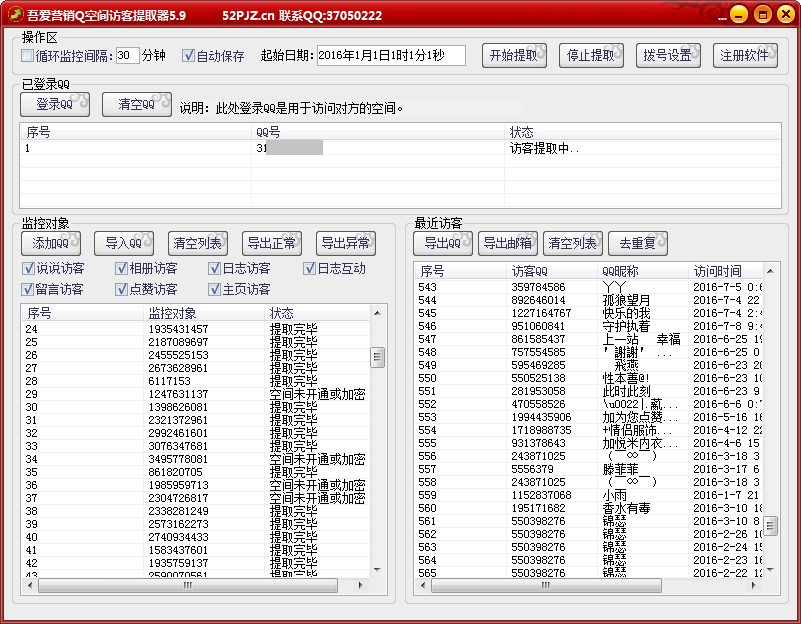
Task: Open 拨号设置 settings
Action: click(667, 56)
